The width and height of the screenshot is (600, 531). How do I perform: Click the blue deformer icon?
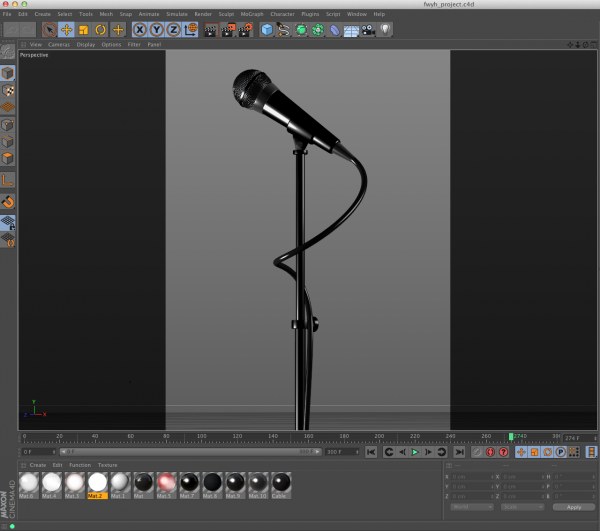click(335, 30)
